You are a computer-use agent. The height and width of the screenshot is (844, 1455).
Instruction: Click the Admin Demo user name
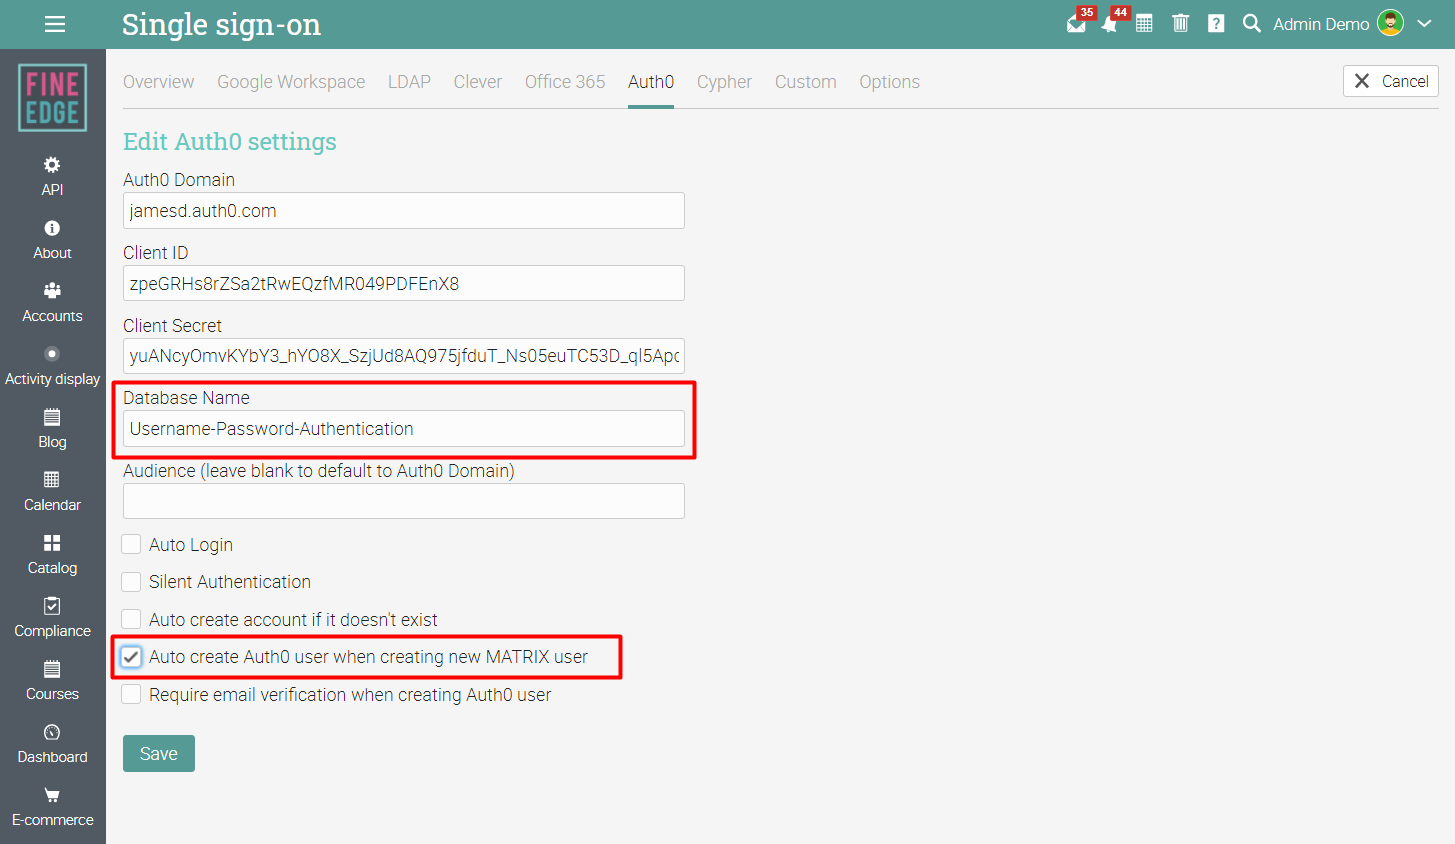point(1321,24)
